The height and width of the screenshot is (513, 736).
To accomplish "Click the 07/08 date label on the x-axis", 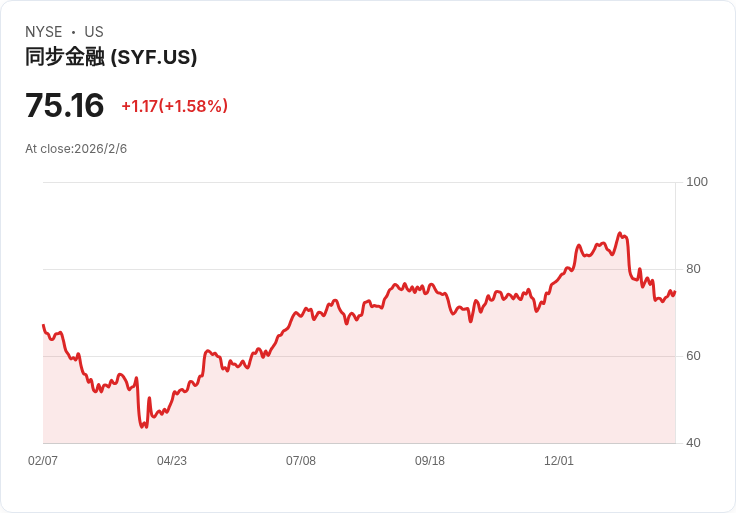I will 301,460.
